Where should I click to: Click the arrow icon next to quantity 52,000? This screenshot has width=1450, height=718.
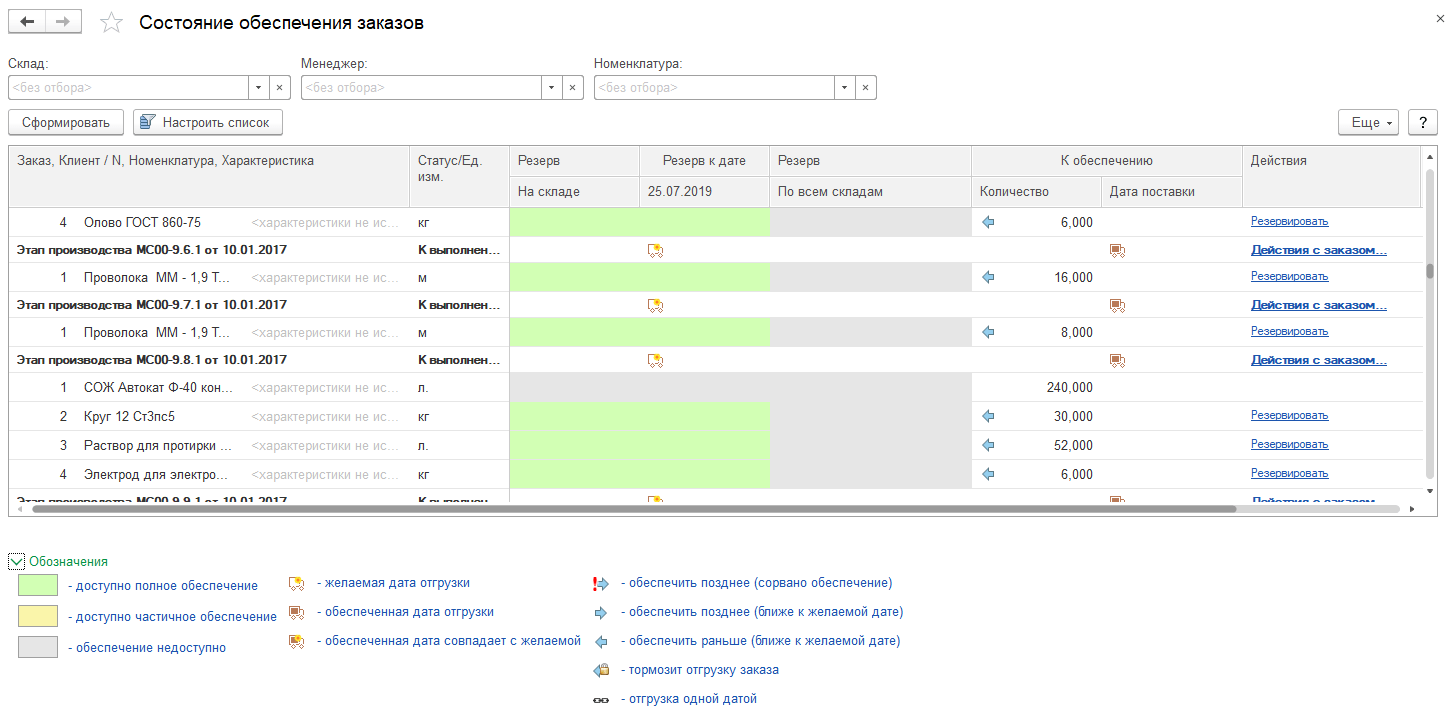pos(989,445)
